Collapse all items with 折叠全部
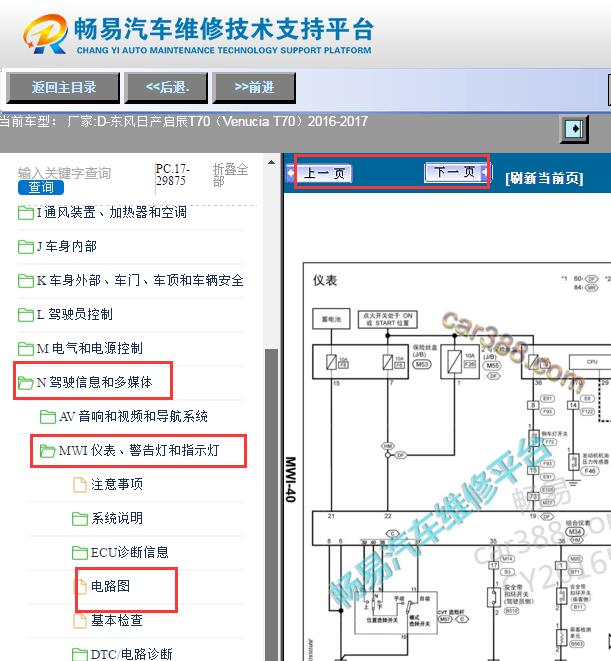 click(x=230, y=175)
